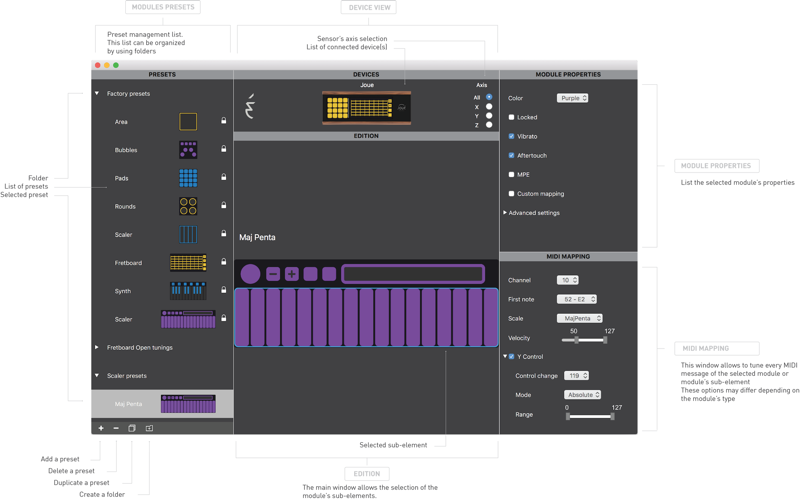Enable the Custom mapping checkbox
Viewport: 800px width, 500px height.
pos(511,193)
